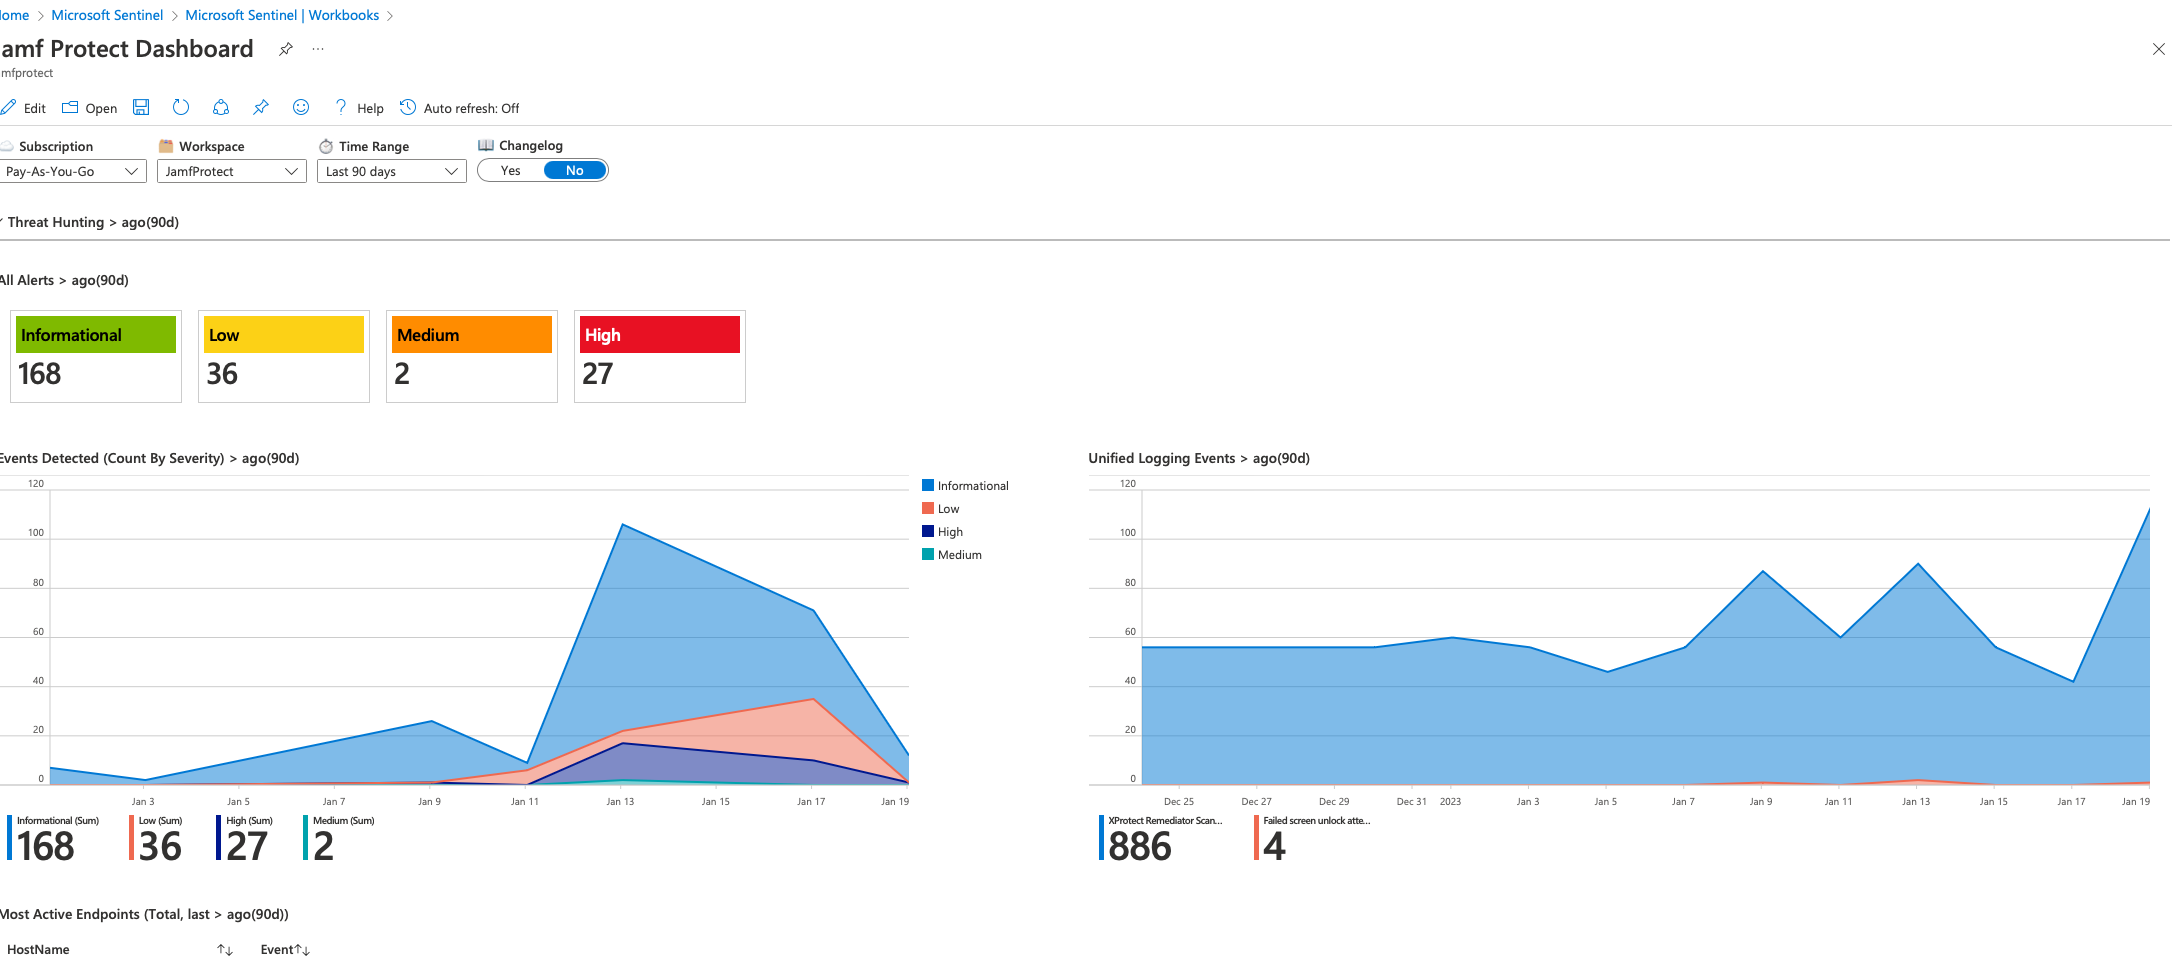Open Help from the toolbar
The image size is (2172, 956).
coord(359,108)
